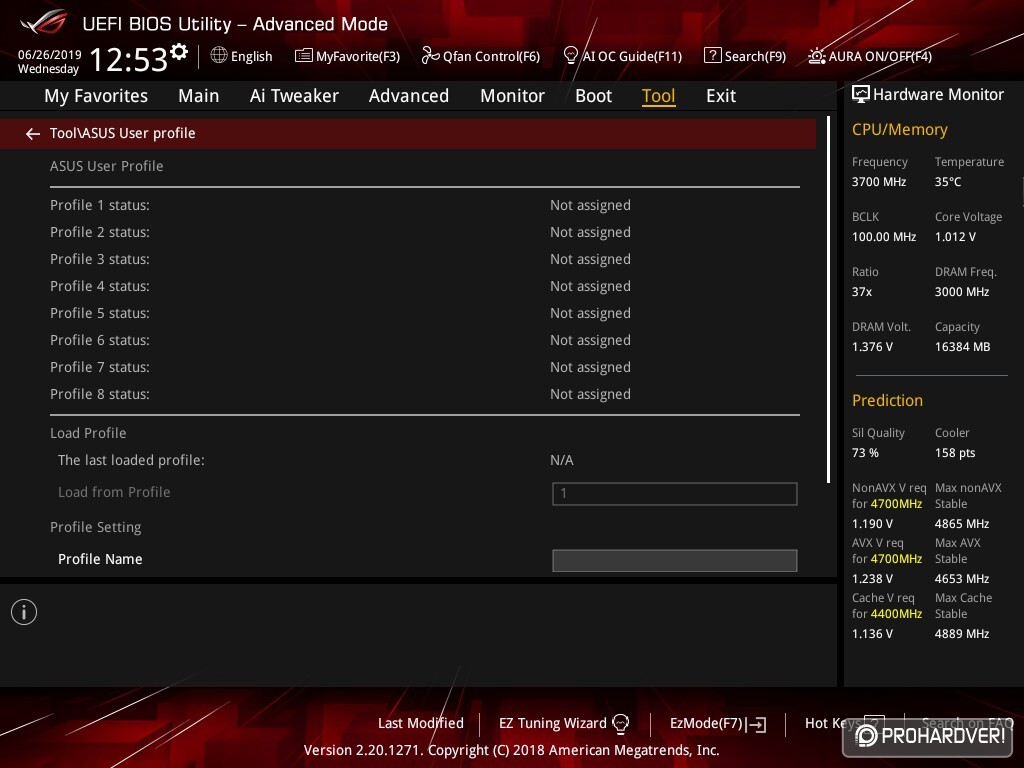This screenshot has width=1024, height=768.
Task: Open MyFavorite(F3) list icon
Action: coord(304,56)
